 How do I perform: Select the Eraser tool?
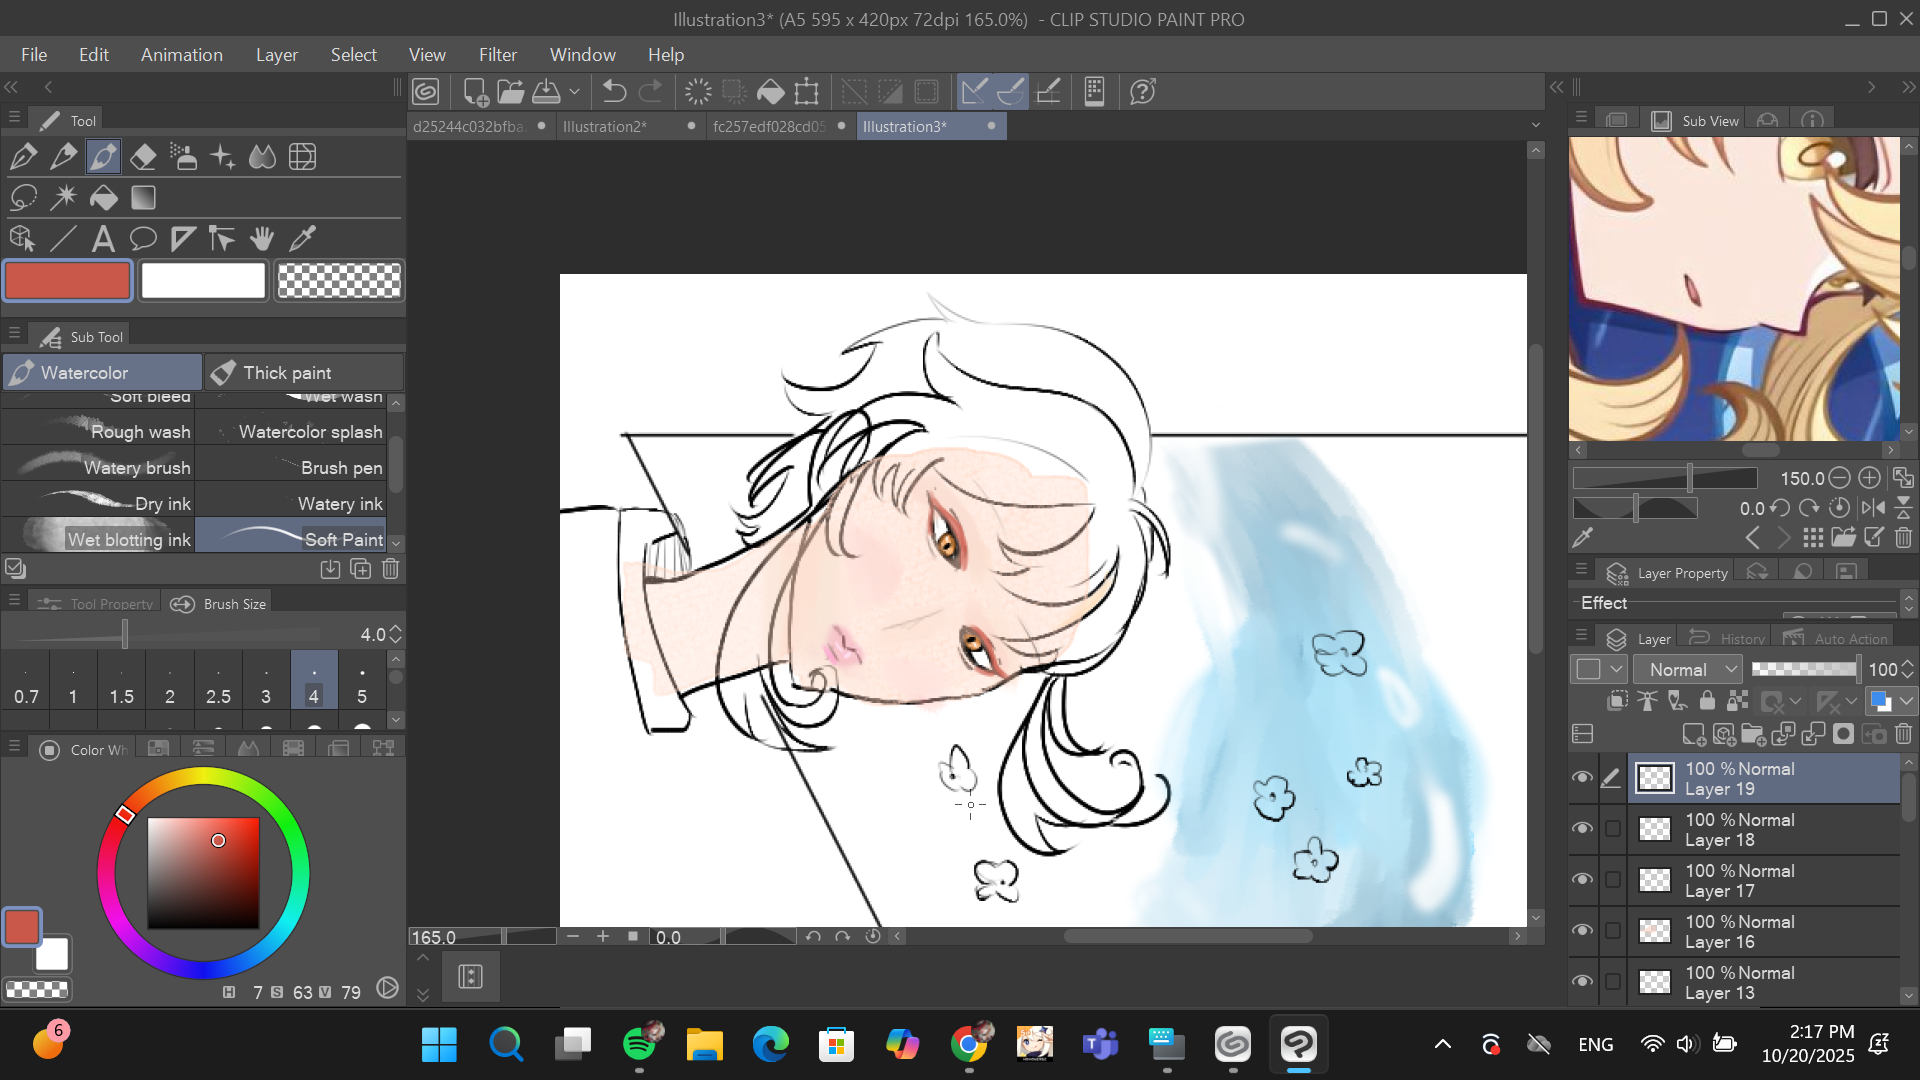[143, 157]
